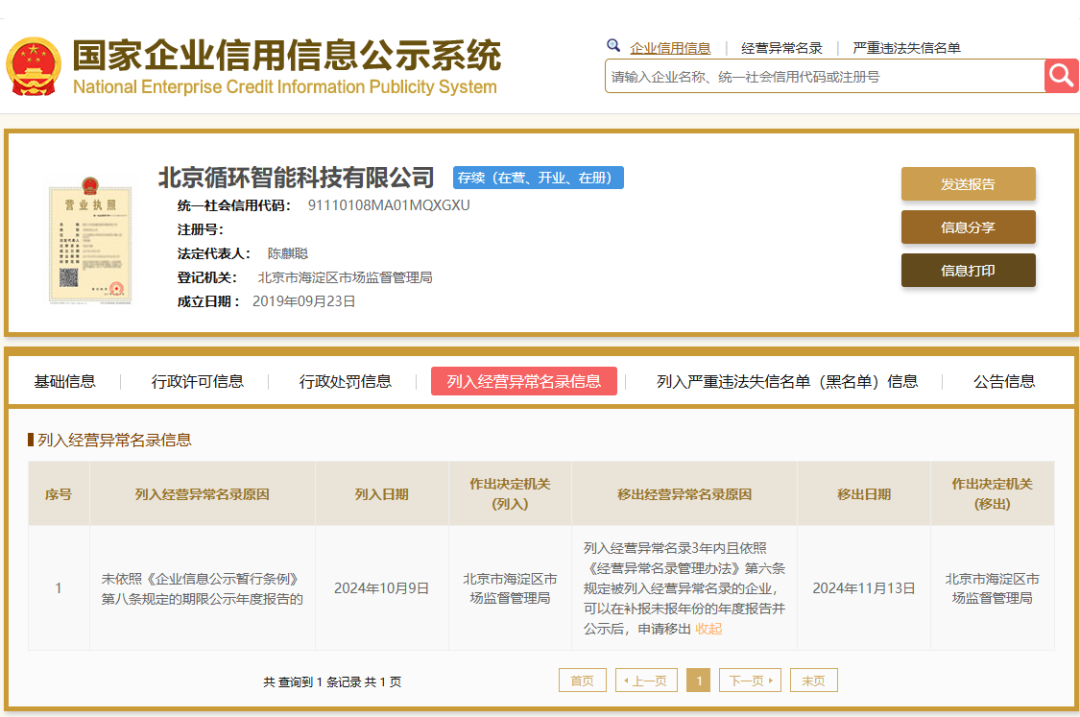Click the 移出日期 column header
This screenshot has width=1080, height=717.
point(864,495)
